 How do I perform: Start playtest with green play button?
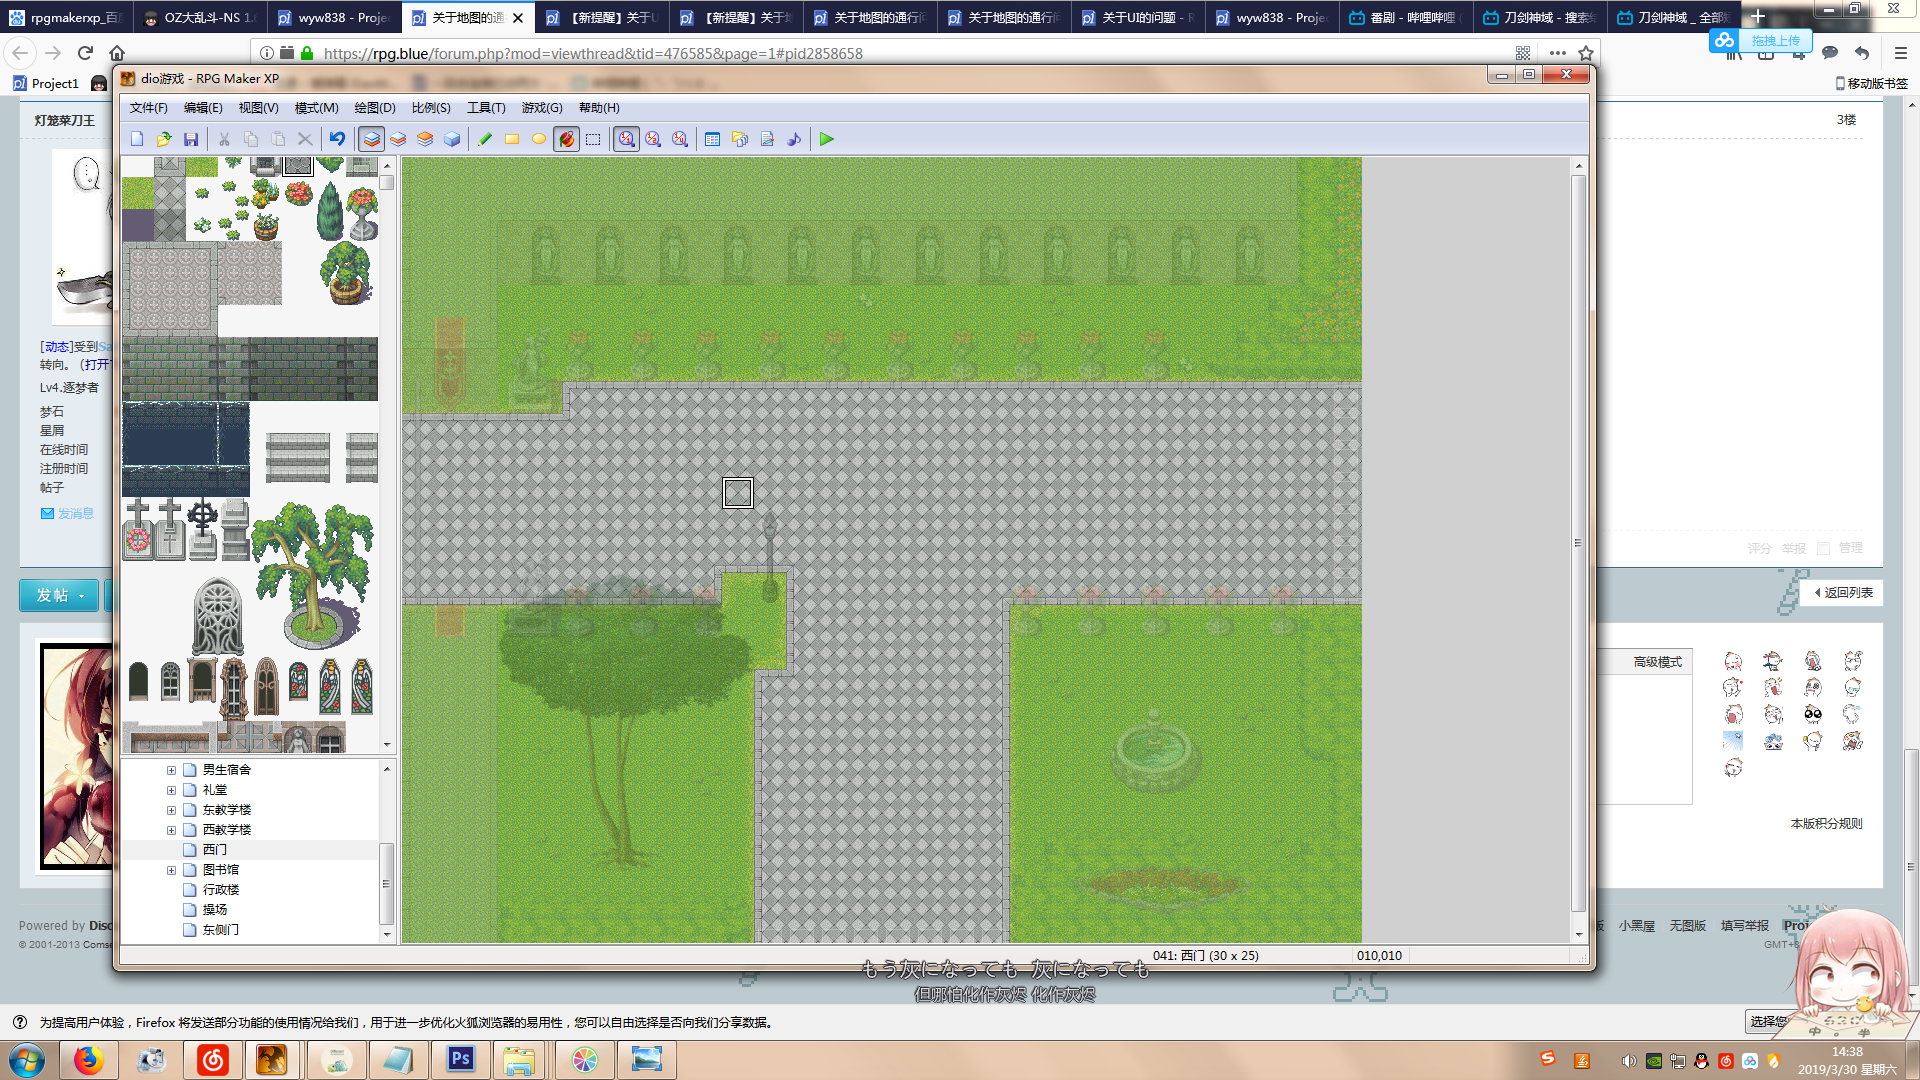pos(827,139)
